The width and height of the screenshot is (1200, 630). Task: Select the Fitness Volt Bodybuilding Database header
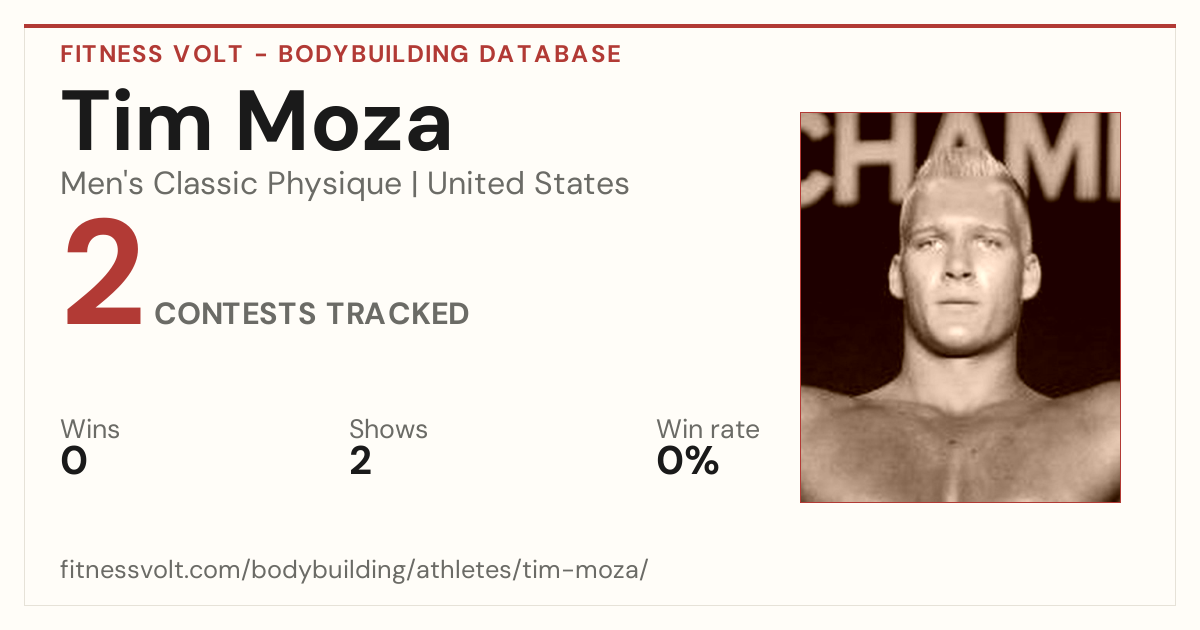click(341, 54)
